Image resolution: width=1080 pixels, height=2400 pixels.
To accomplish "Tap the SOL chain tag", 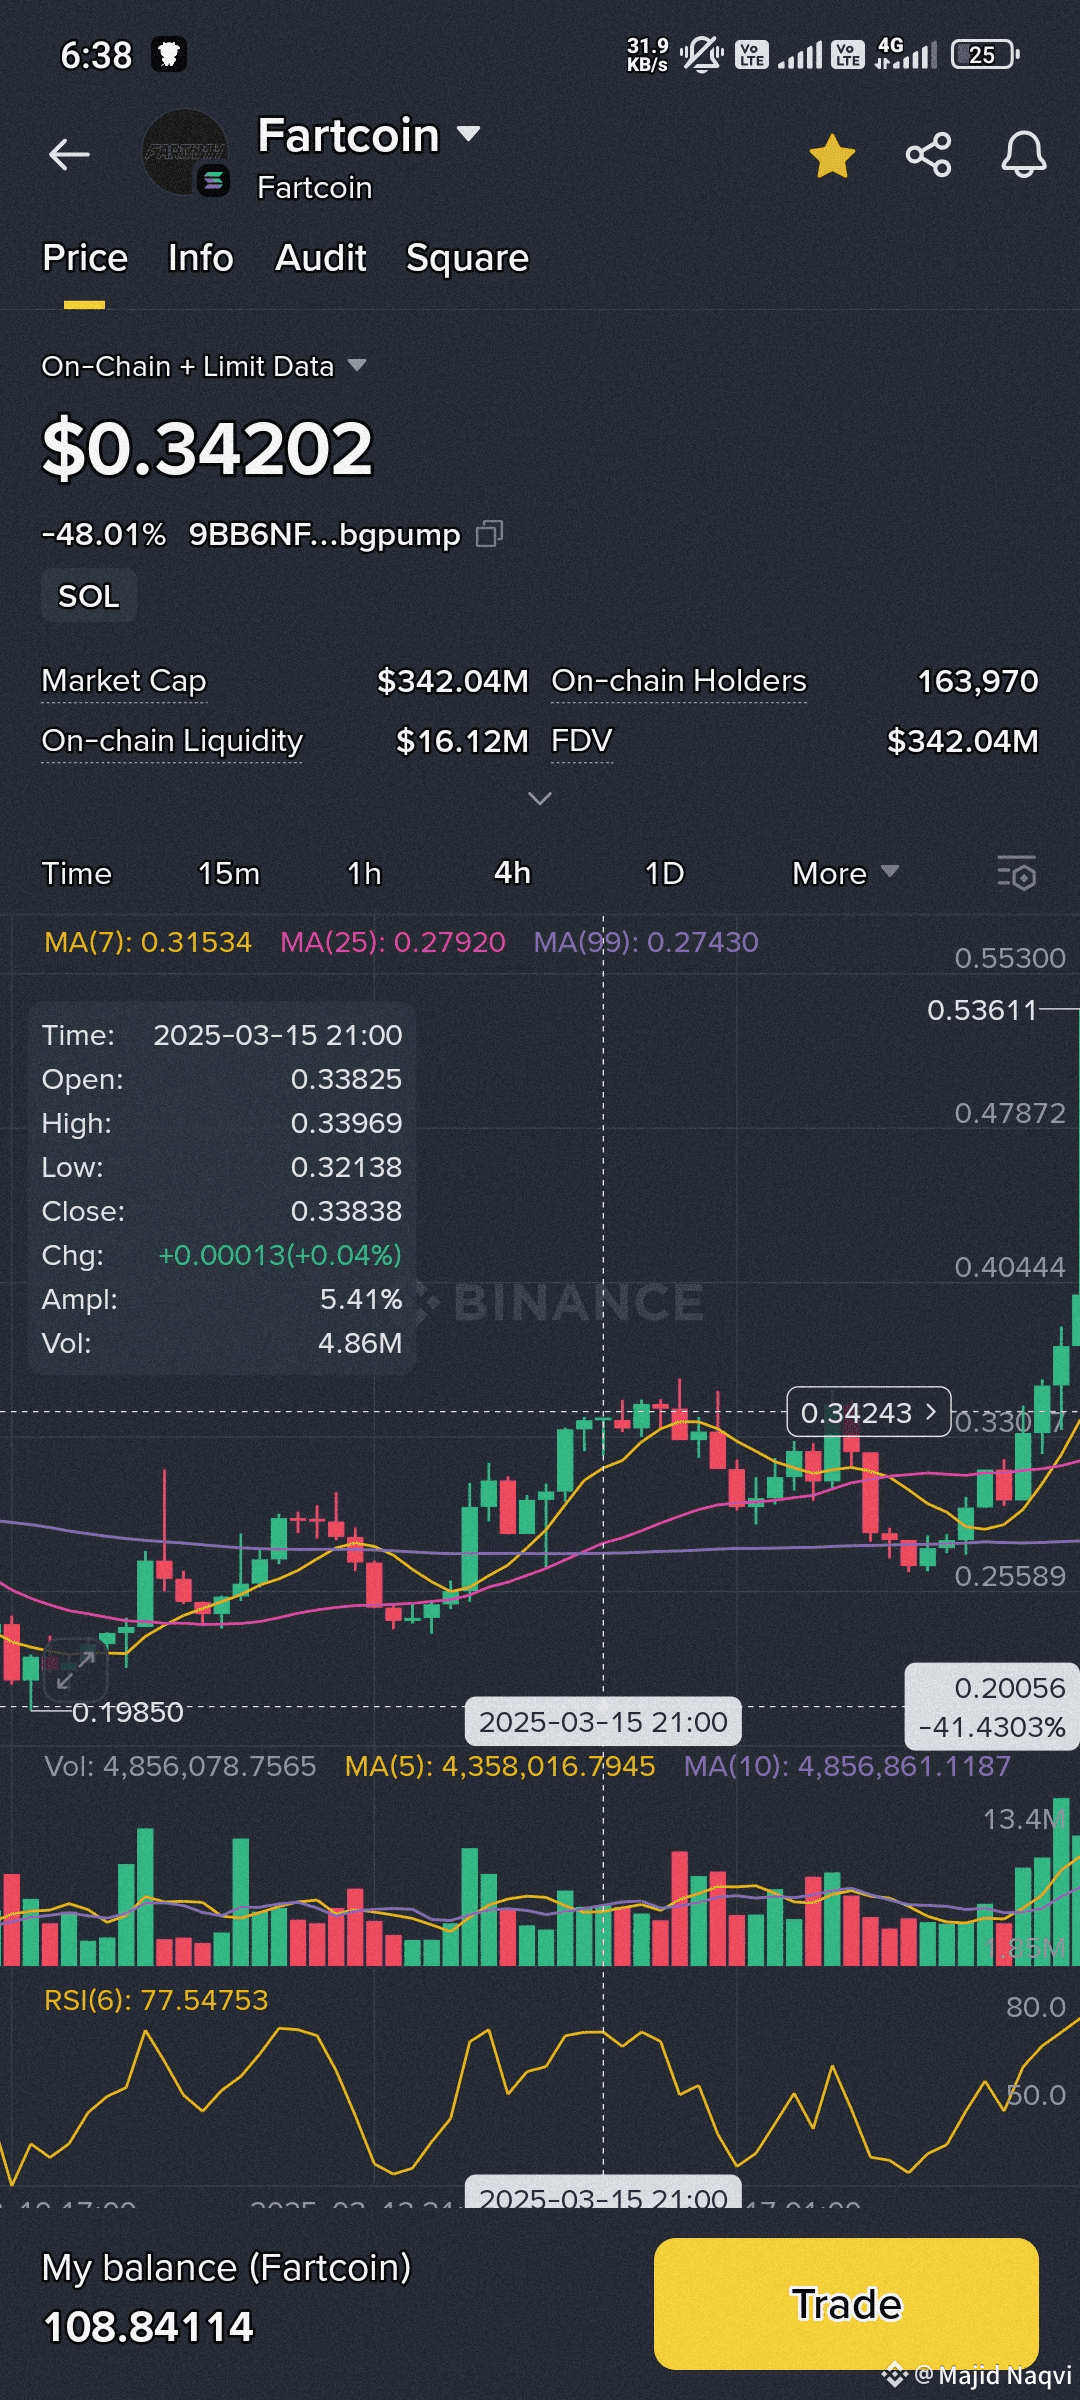I will [88, 596].
